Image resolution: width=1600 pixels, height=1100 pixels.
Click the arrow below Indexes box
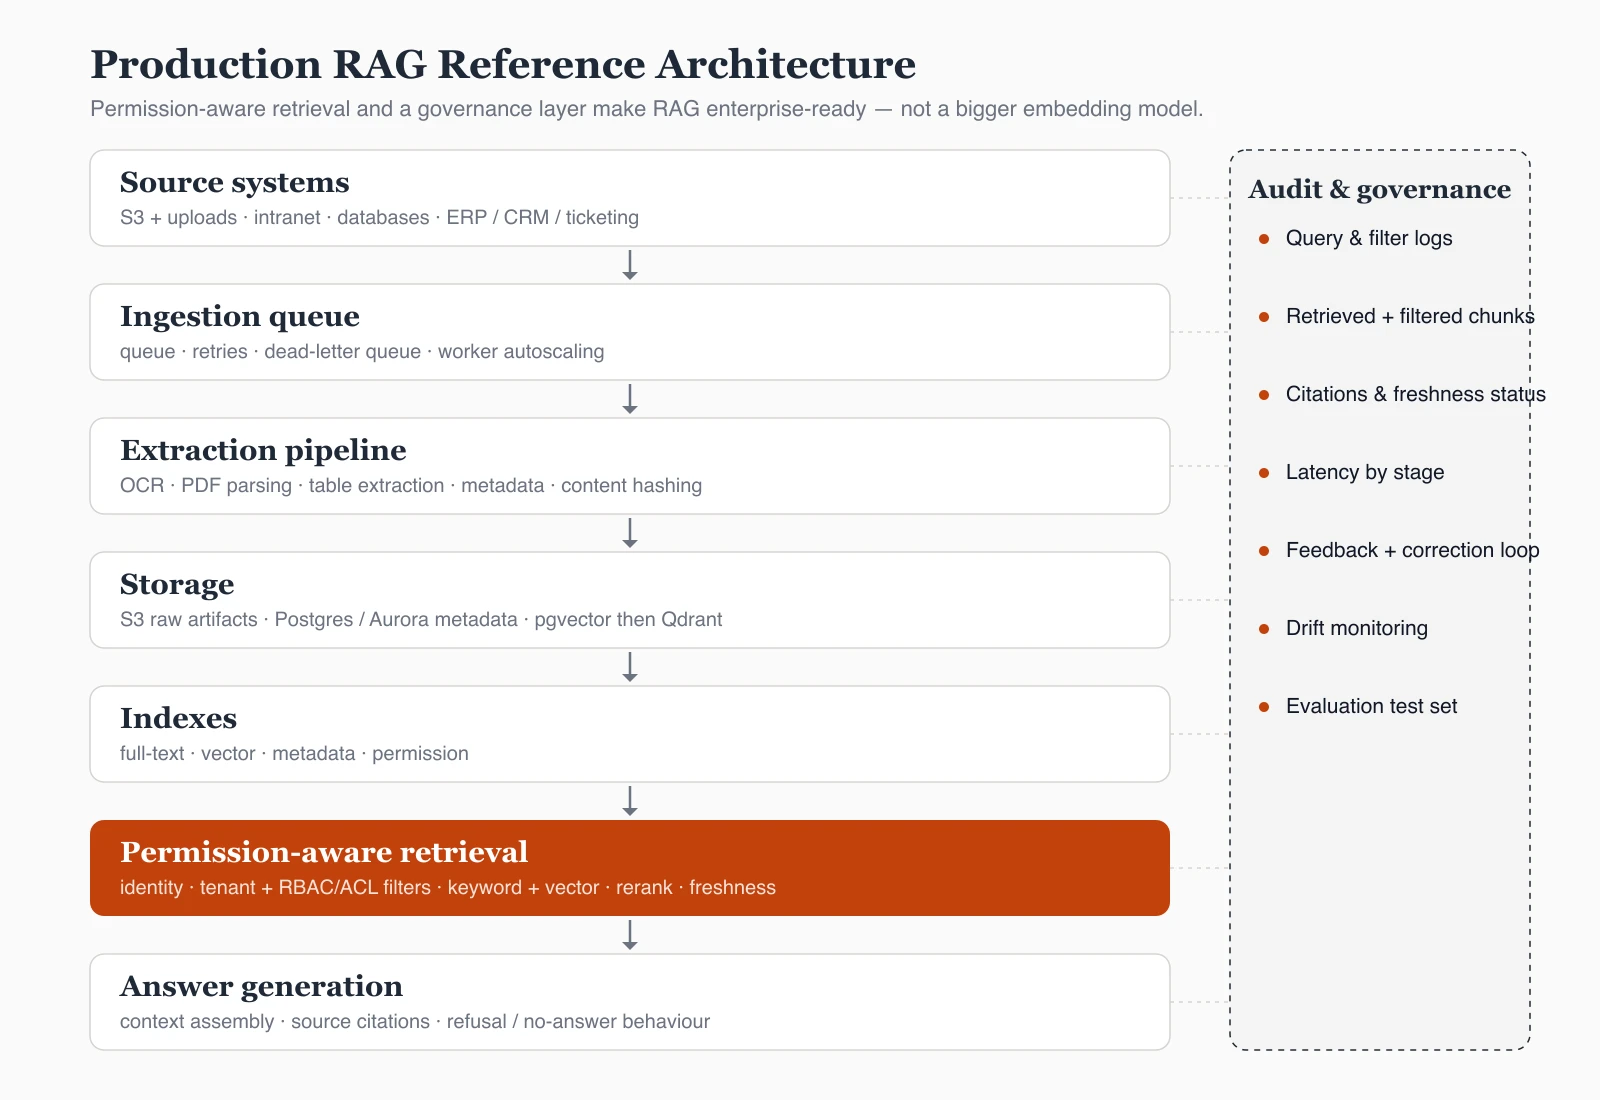point(630,801)
